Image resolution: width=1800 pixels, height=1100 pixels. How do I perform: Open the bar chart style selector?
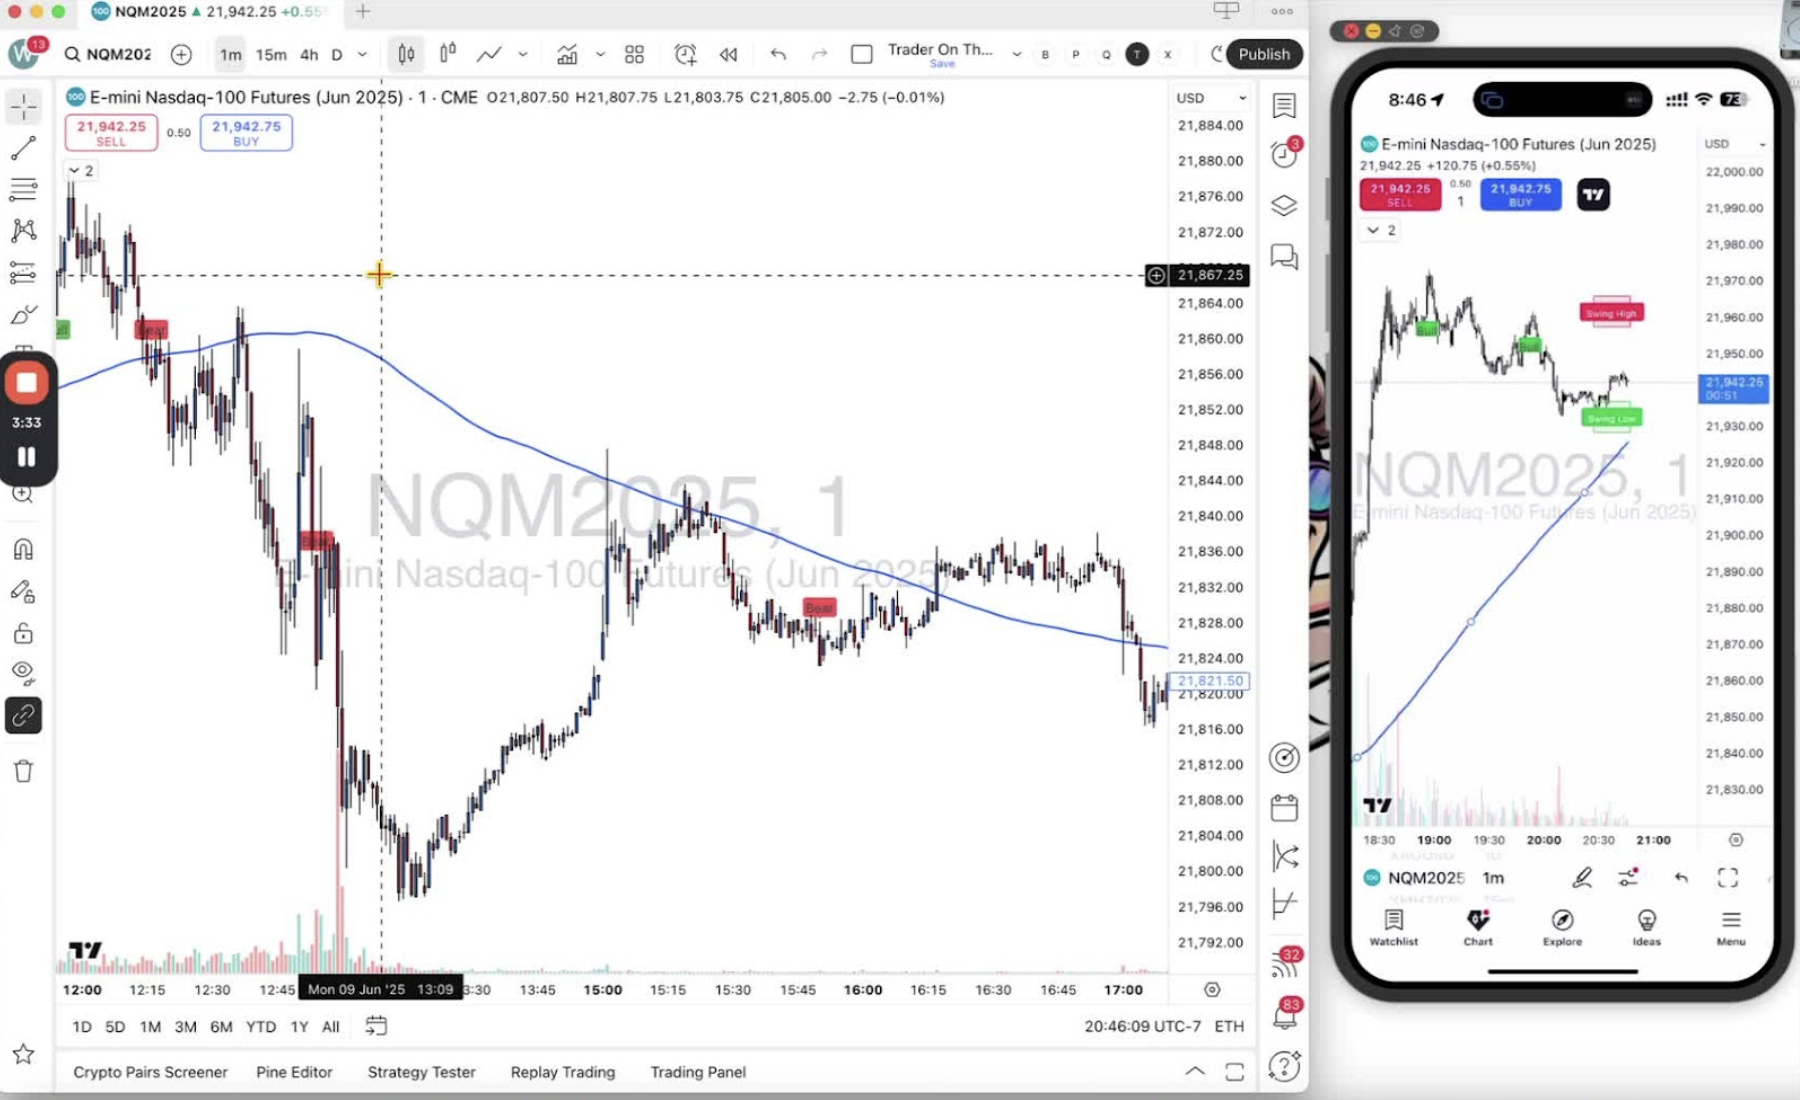pyautogui.click(x=406, y=54)
